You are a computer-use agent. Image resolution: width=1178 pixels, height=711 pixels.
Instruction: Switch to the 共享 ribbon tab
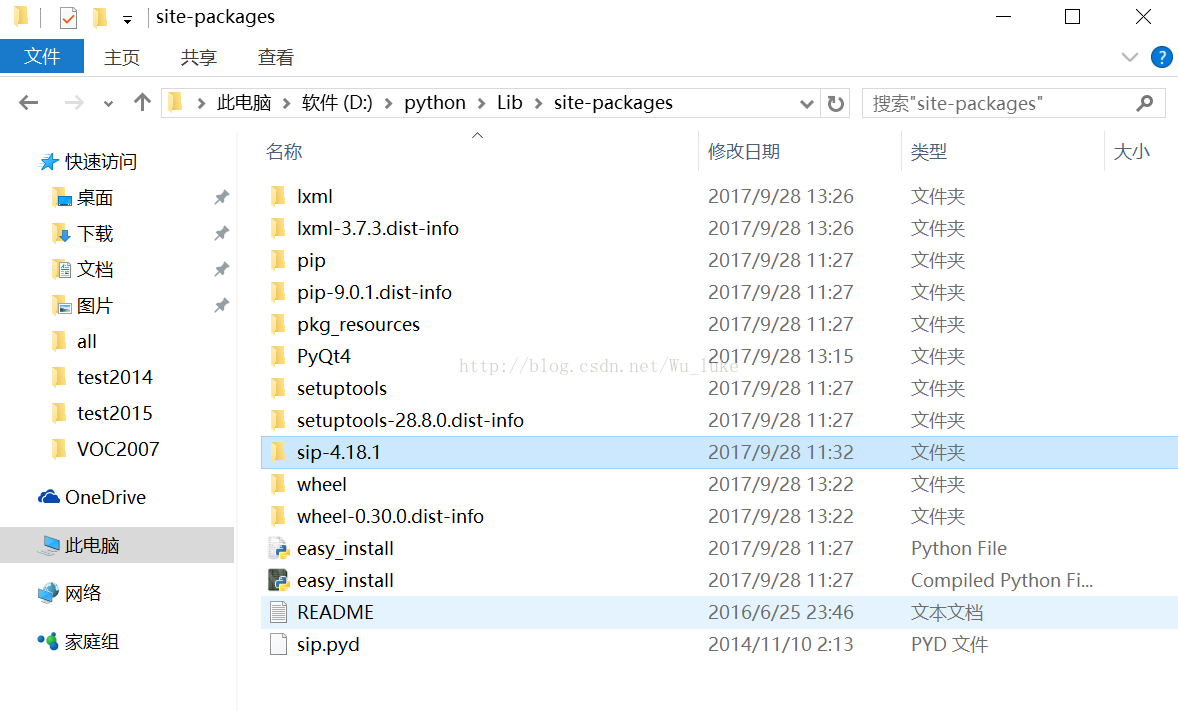tap(198, 57)
